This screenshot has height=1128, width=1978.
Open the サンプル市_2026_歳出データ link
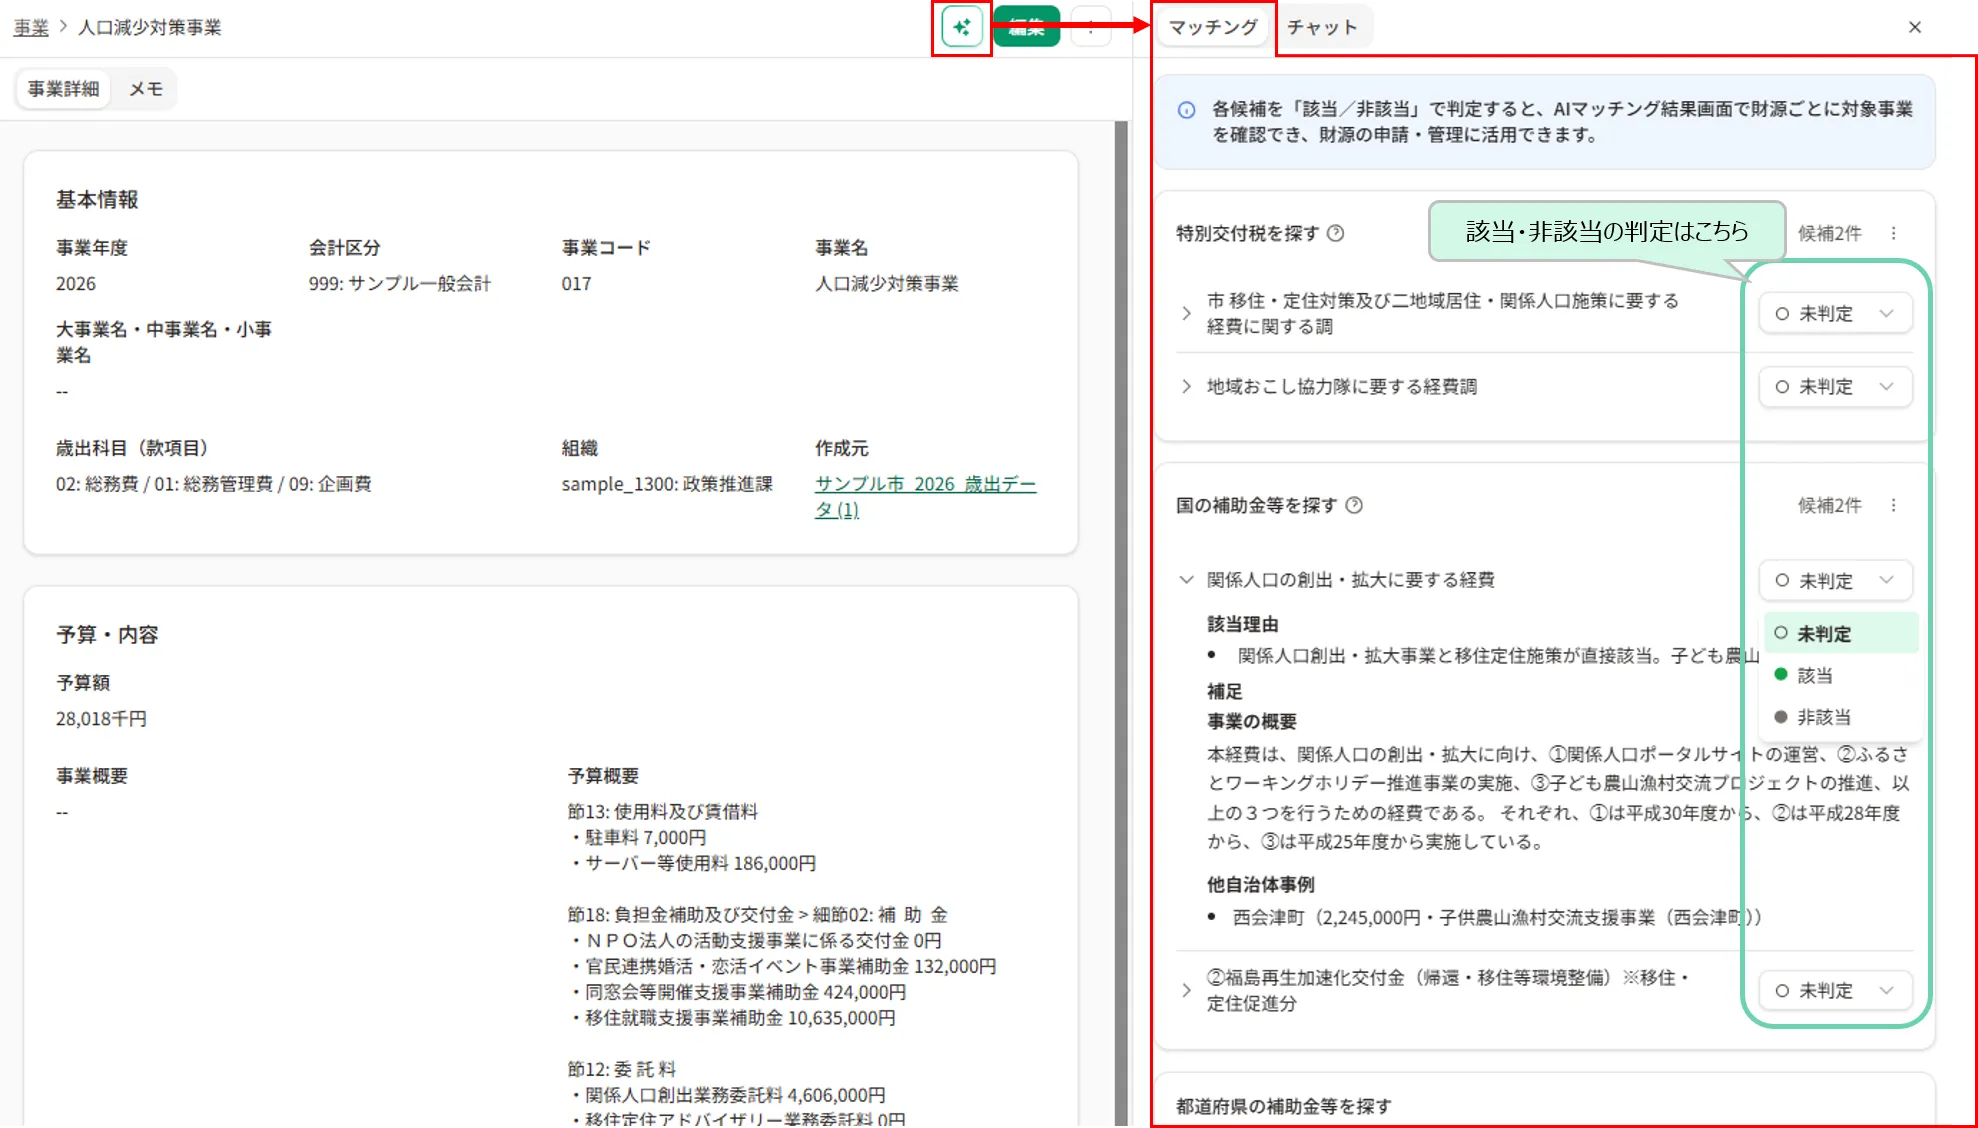click(x=925, y=496)
